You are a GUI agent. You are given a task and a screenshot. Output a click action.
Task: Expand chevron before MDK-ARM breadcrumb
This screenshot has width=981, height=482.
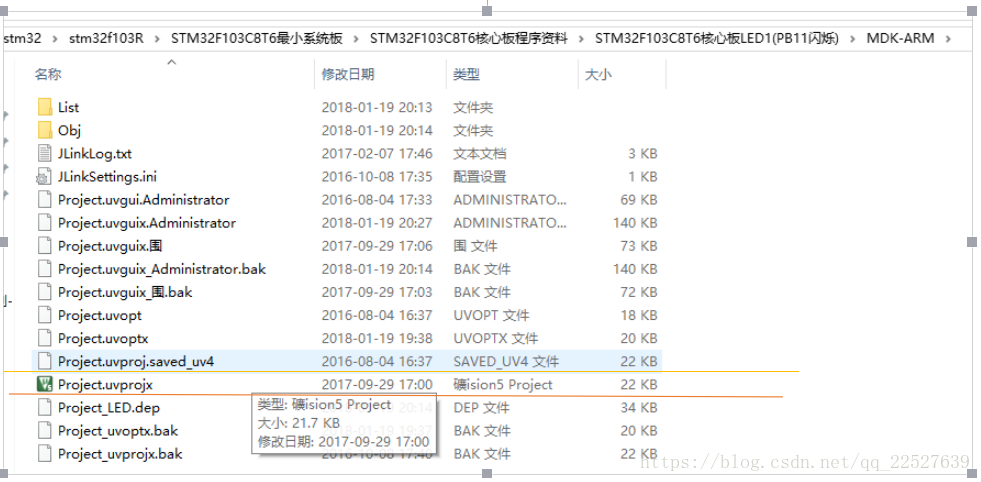pos(853,39)
